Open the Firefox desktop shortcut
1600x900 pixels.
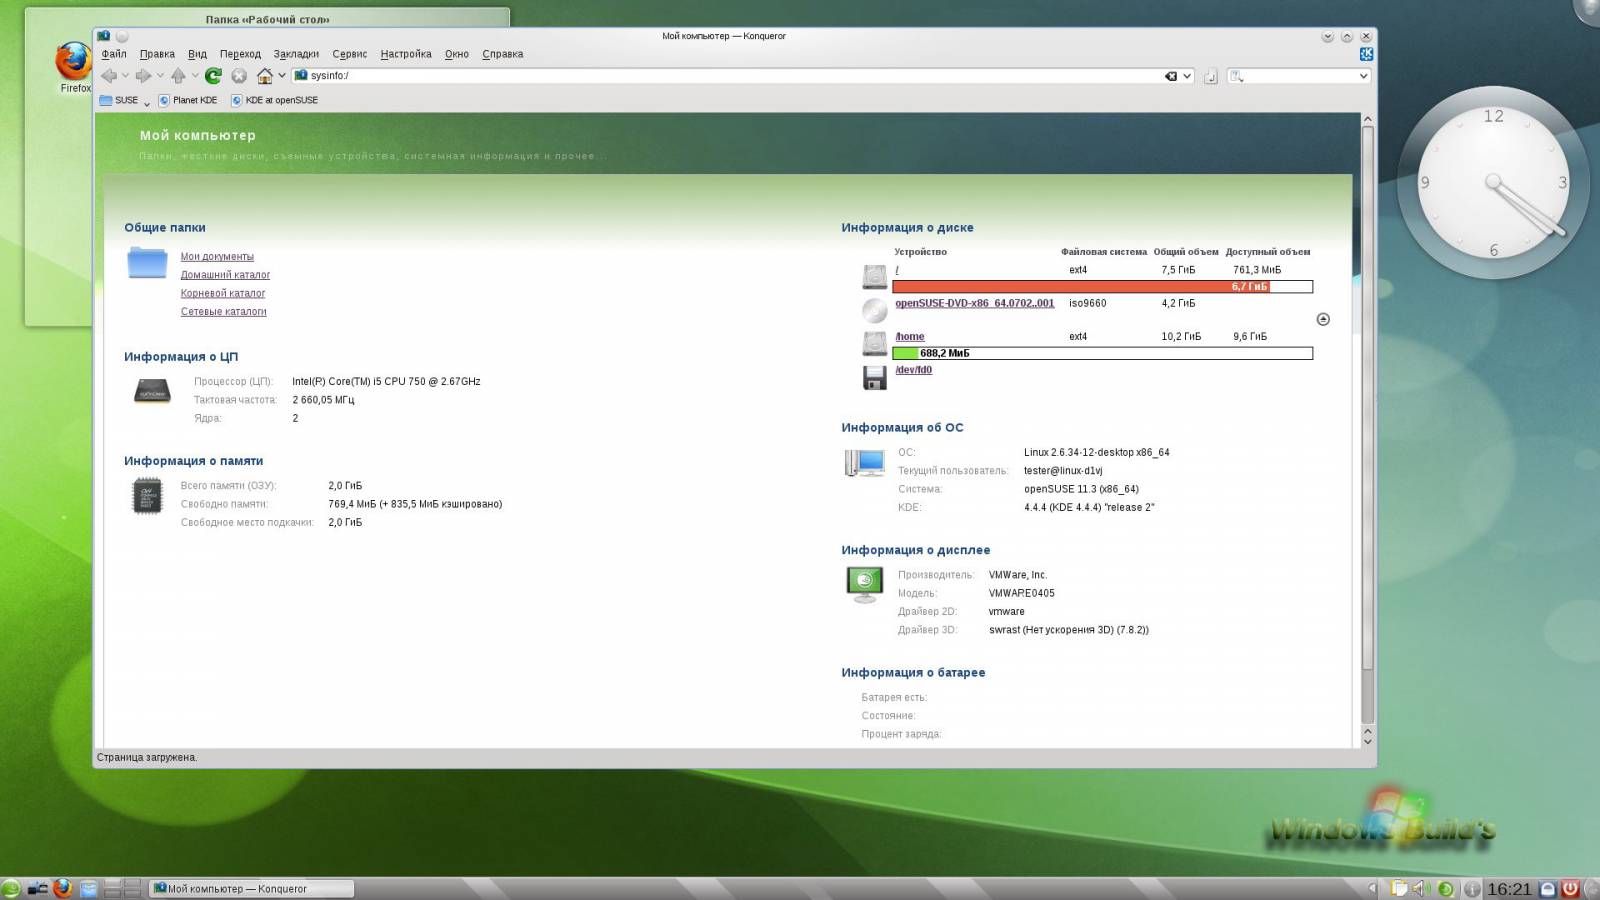(74, 66)
